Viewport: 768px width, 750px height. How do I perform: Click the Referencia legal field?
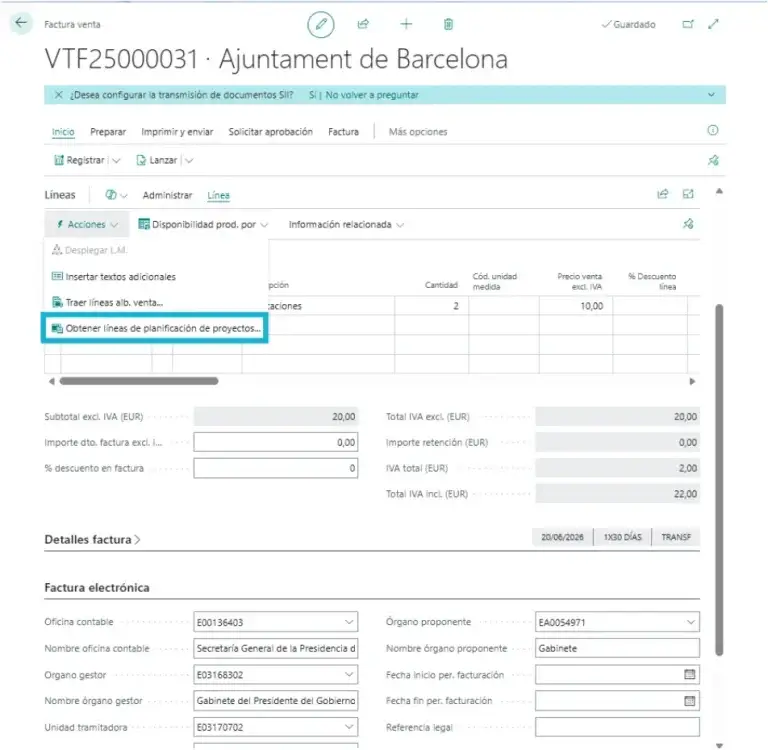tap(617, 727)
